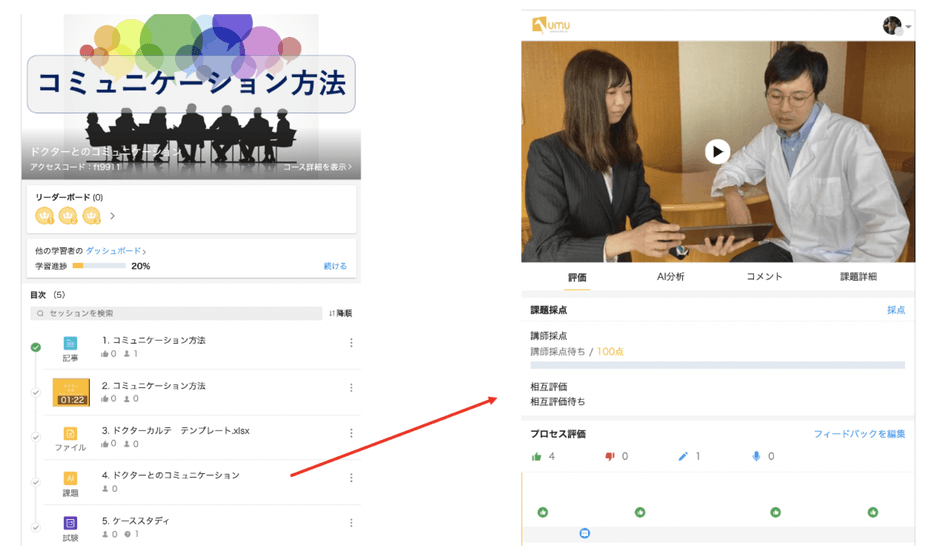Toggle the 降順 sort order
Viewport: 940px width, 557px height.
click(340, 313)
